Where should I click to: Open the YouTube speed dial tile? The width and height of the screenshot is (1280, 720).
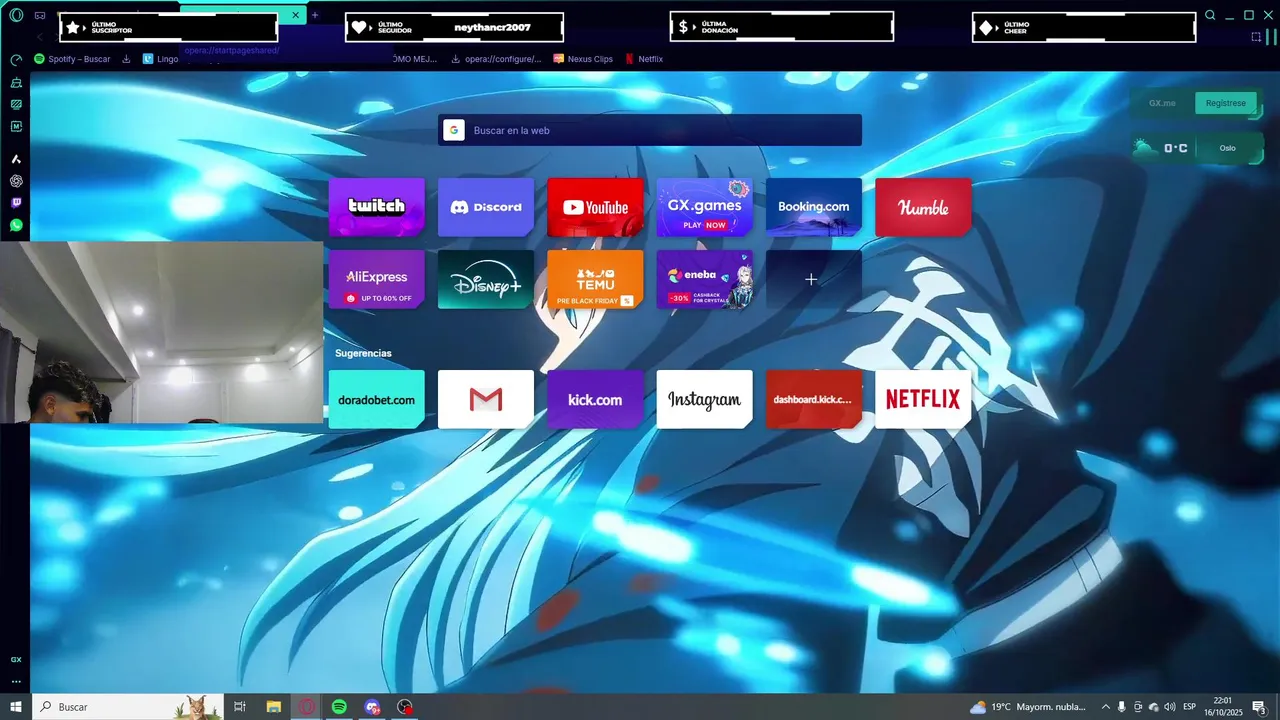coord(595,207)
